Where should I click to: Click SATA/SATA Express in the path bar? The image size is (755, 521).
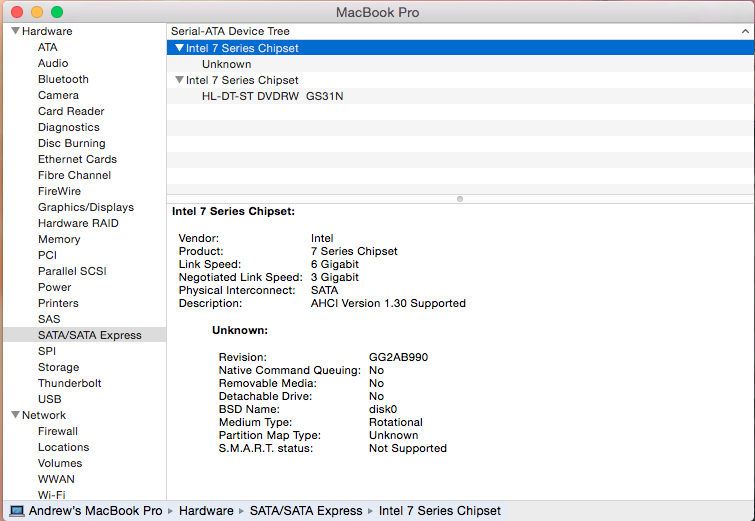click(x=306, y=511)
